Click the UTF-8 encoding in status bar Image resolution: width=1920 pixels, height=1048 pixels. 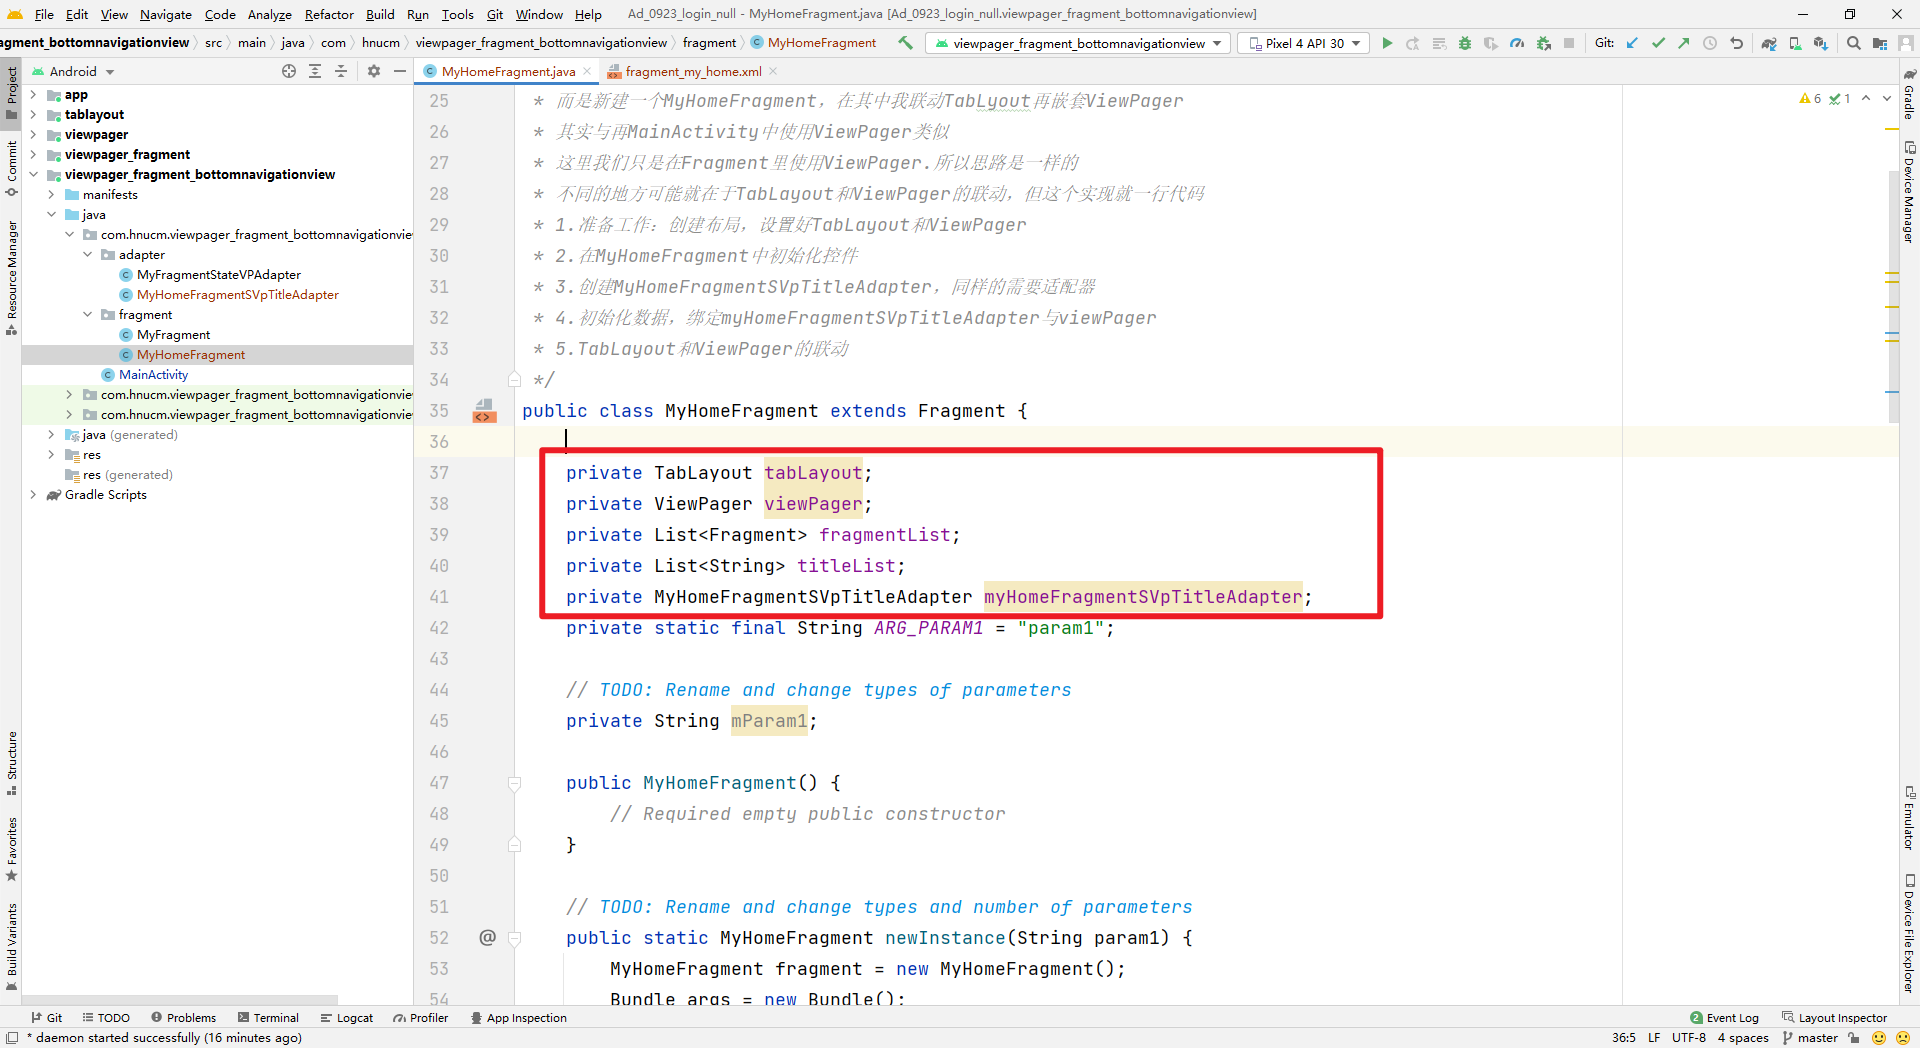click(1689, 1037)
